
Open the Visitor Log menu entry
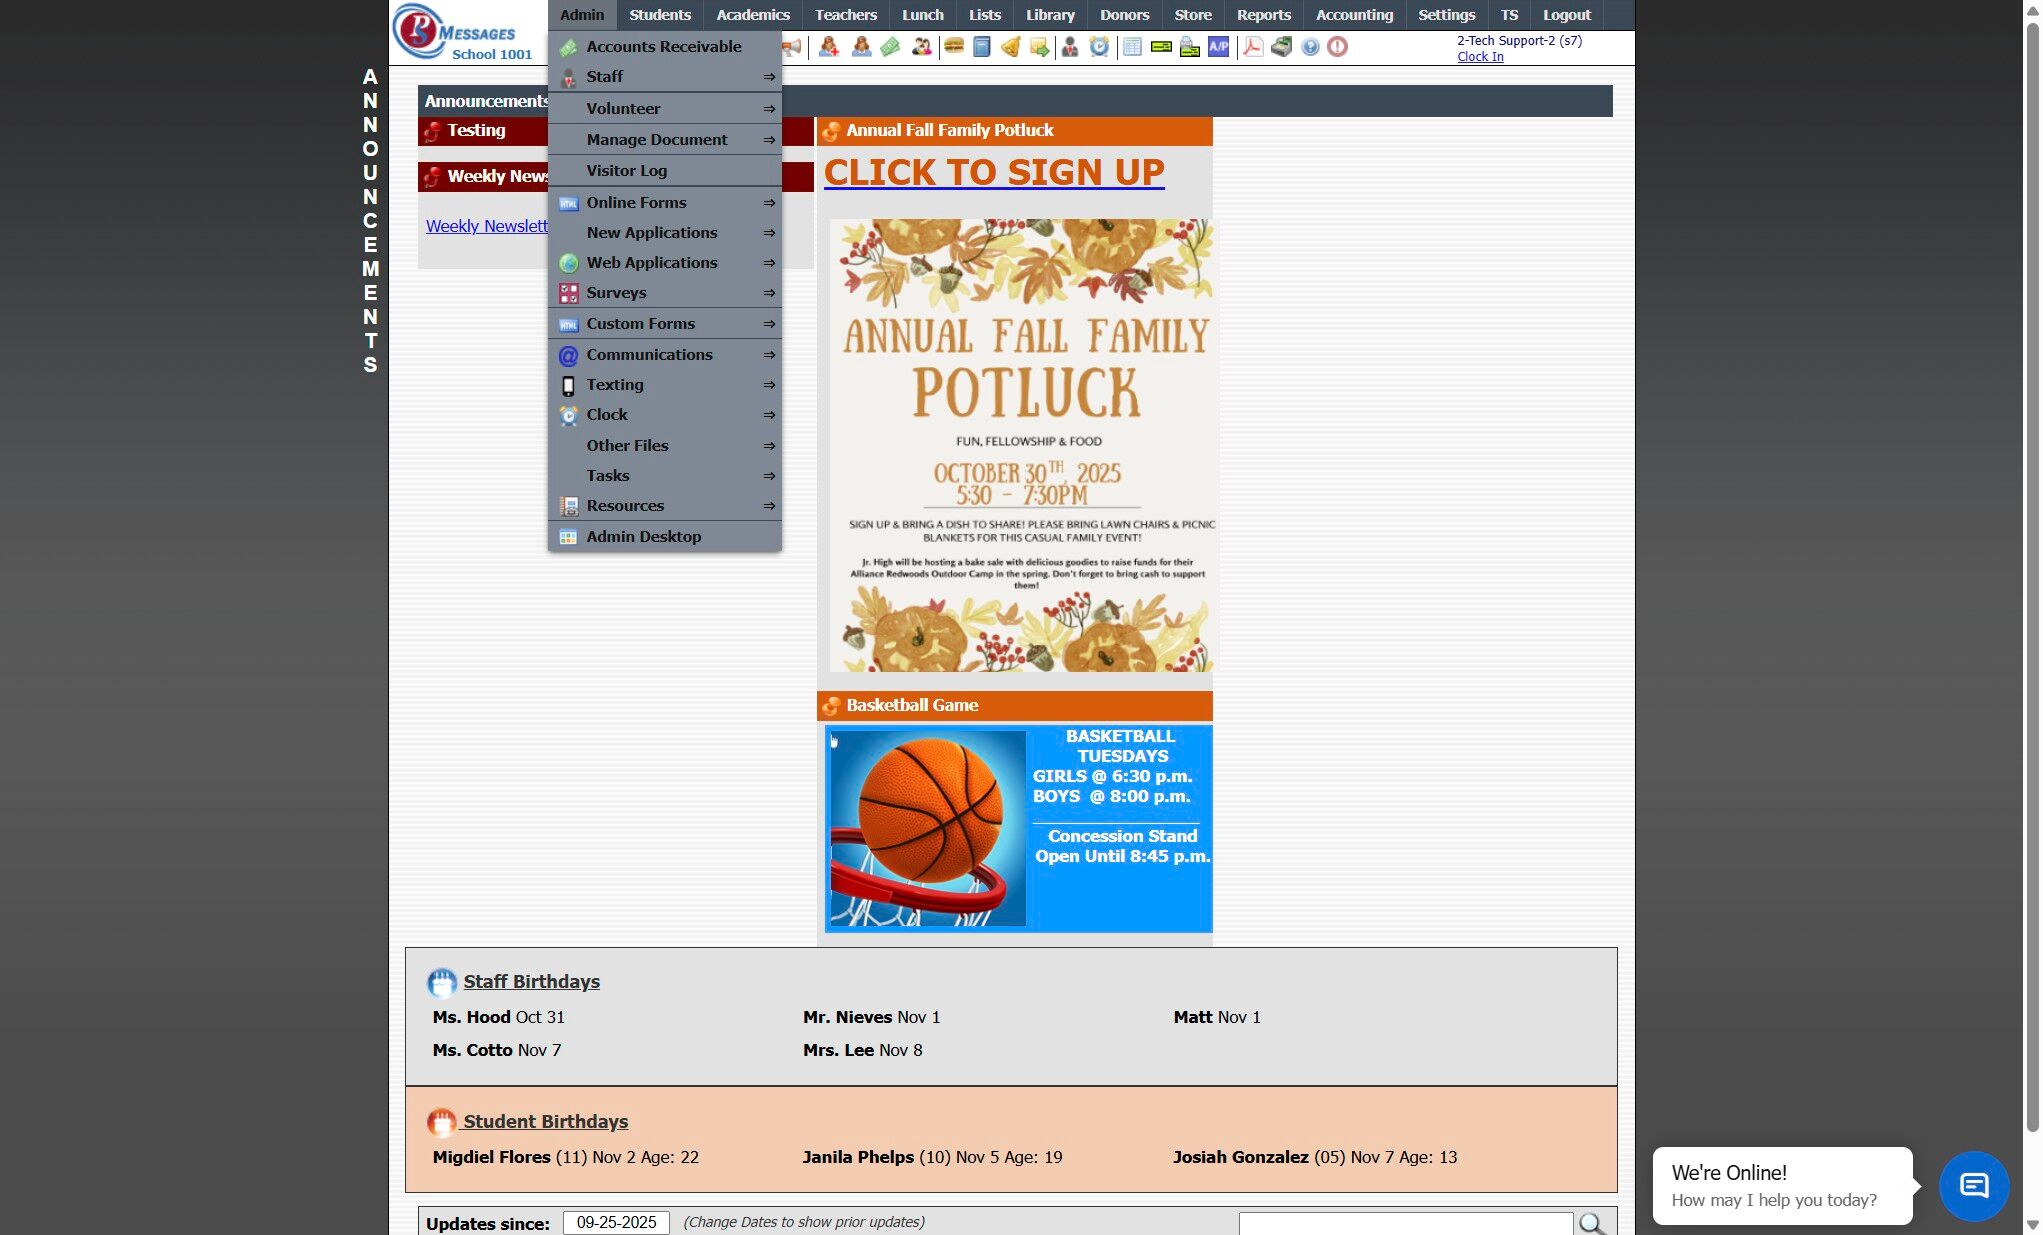626,171
